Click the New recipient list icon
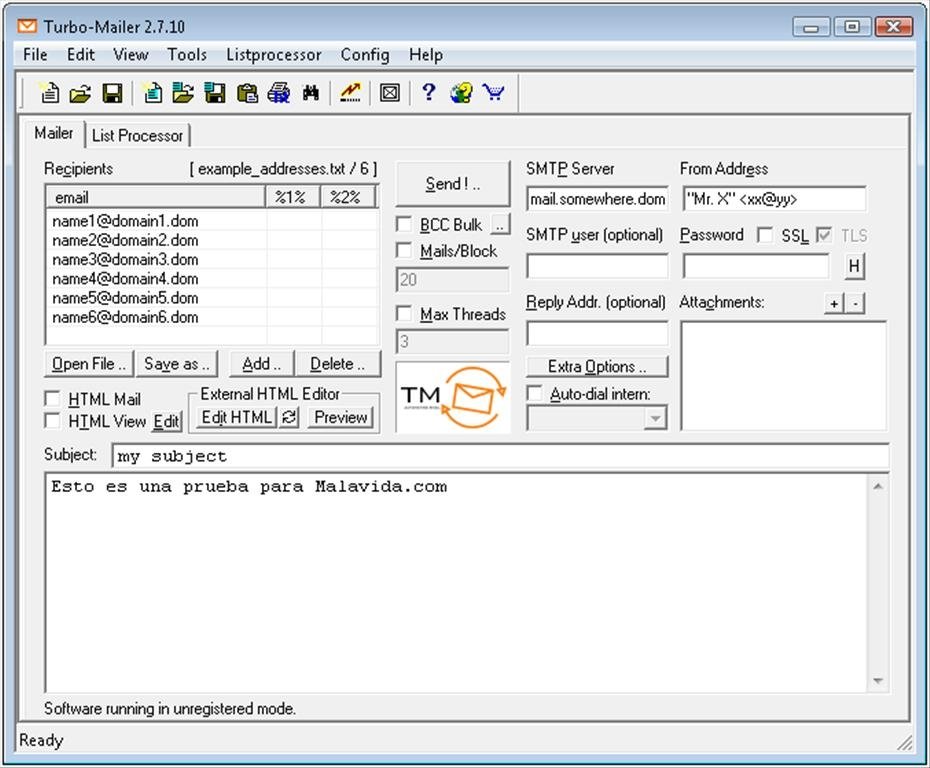 153,93
